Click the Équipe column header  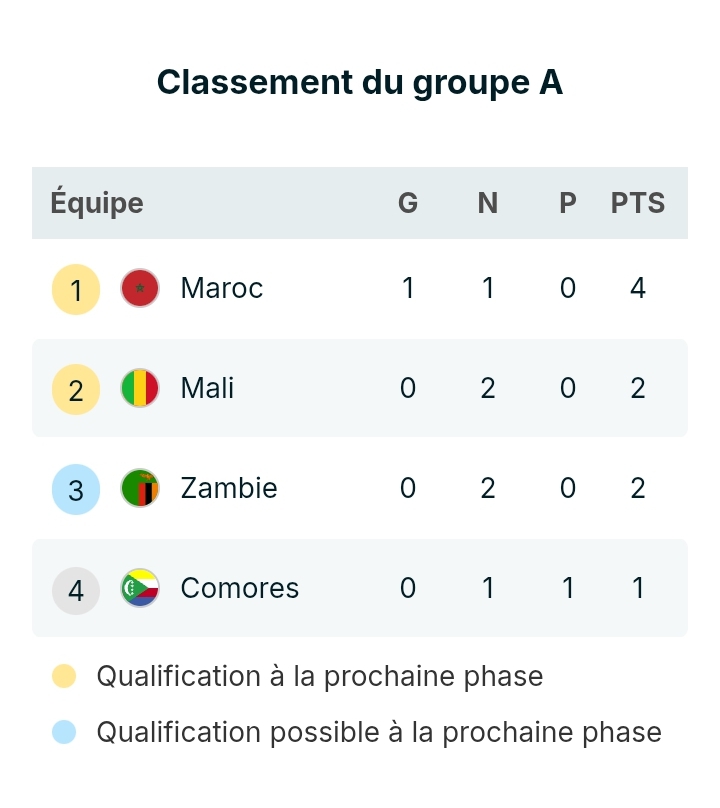point(97,203)
